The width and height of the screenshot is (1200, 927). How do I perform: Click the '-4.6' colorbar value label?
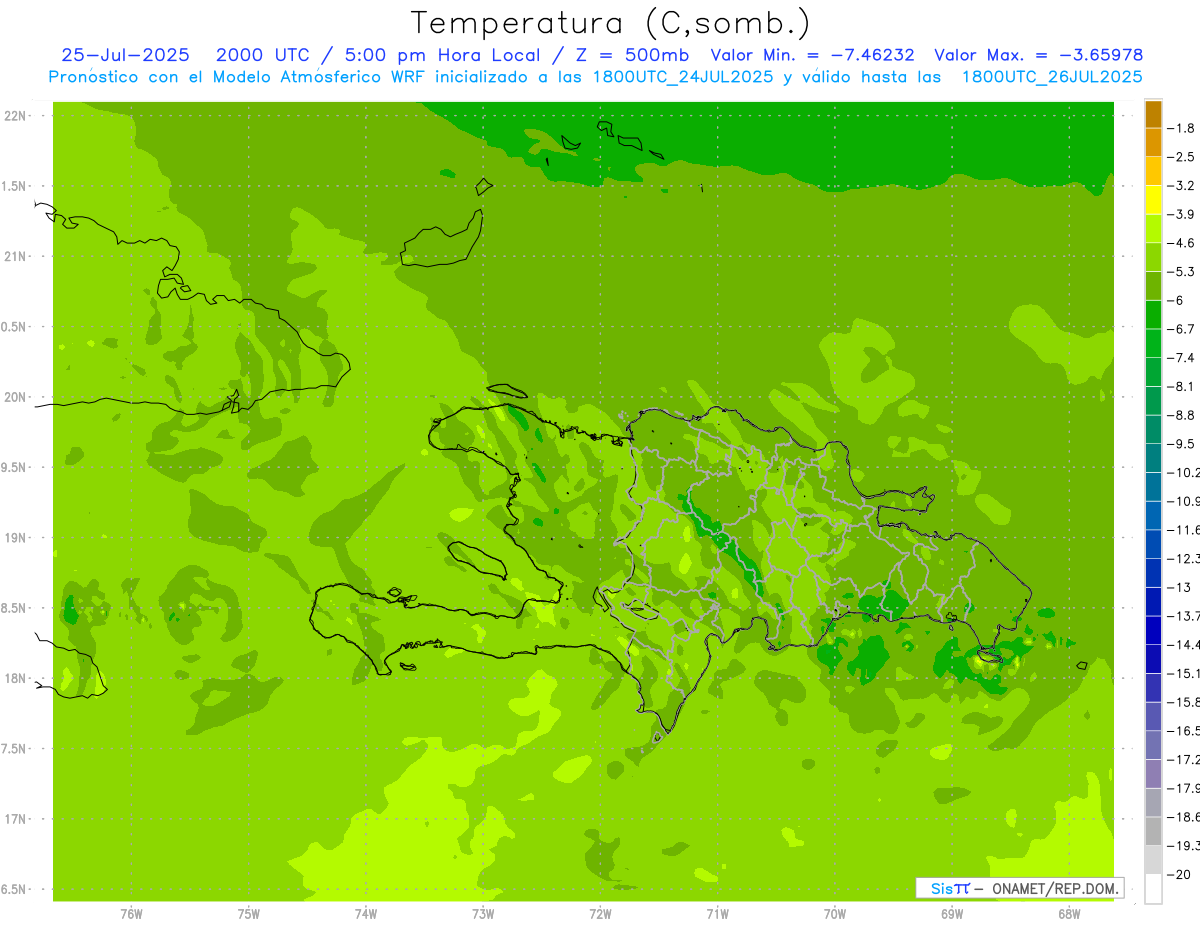1181,243
